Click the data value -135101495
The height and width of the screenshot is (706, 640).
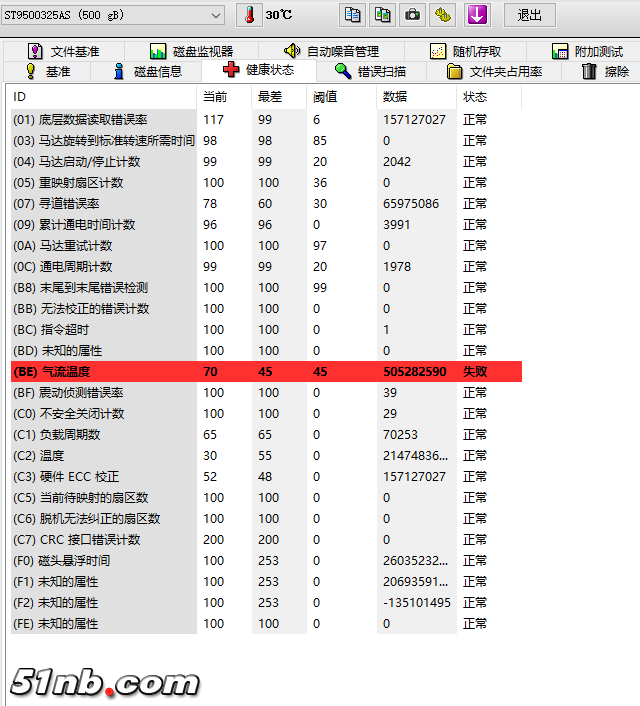pyautogui.click(x=417, y=603)
